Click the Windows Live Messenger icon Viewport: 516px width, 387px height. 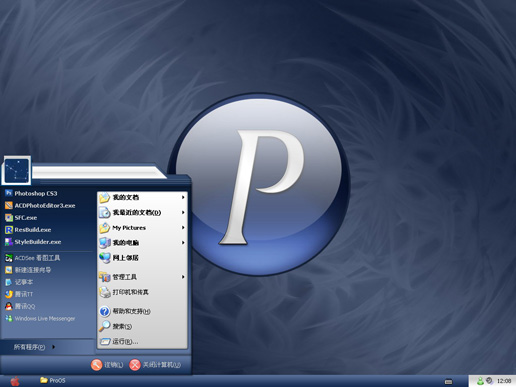click(9, 318)
